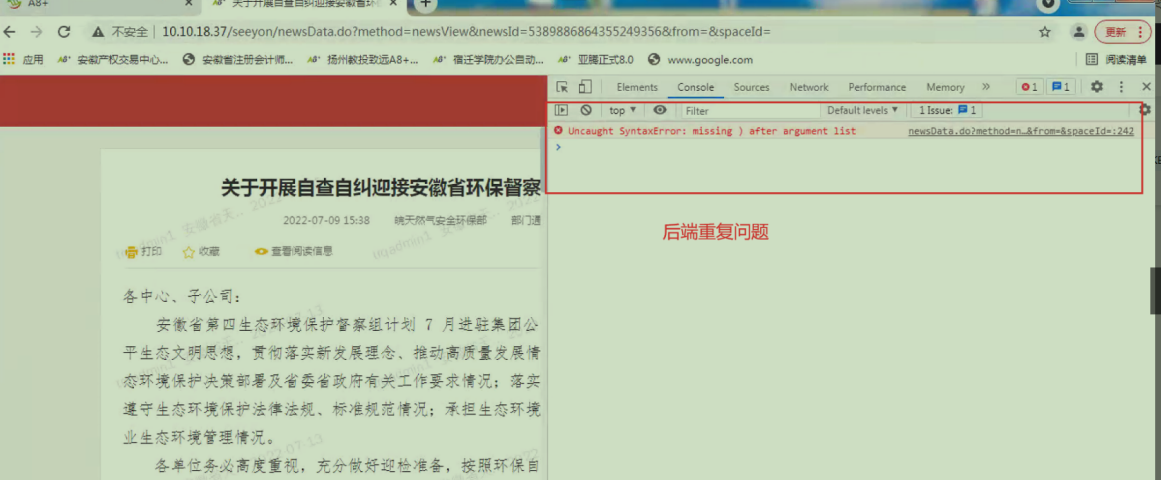This screenshot has width=1161, height=480.
Task: Click the 1 Issue button in console
Action: click(x=948, y=111)
